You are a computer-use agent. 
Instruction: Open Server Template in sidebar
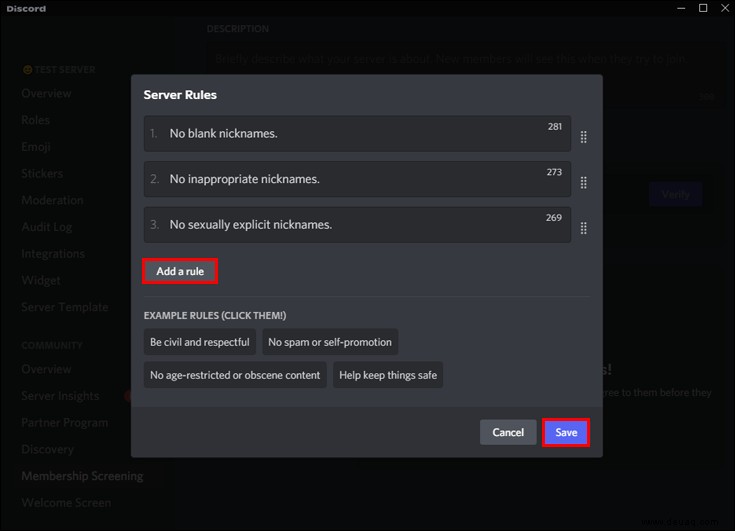[65, 307]
